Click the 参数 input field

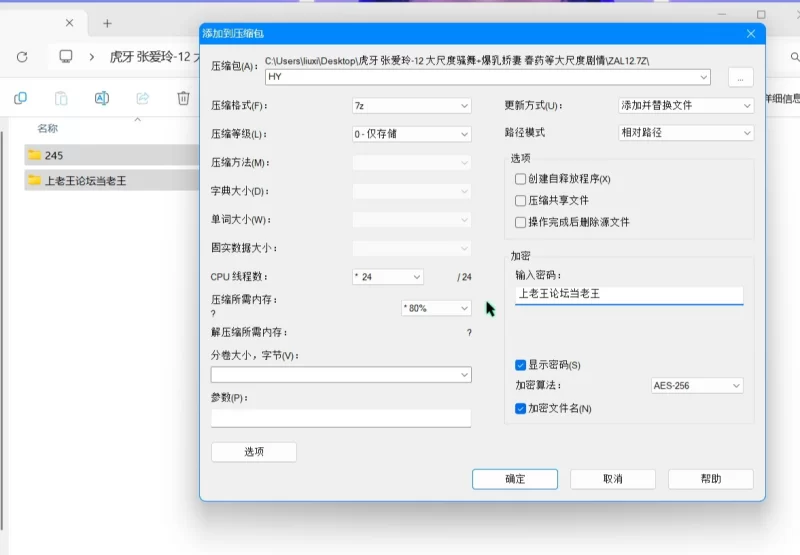(341, 418)
